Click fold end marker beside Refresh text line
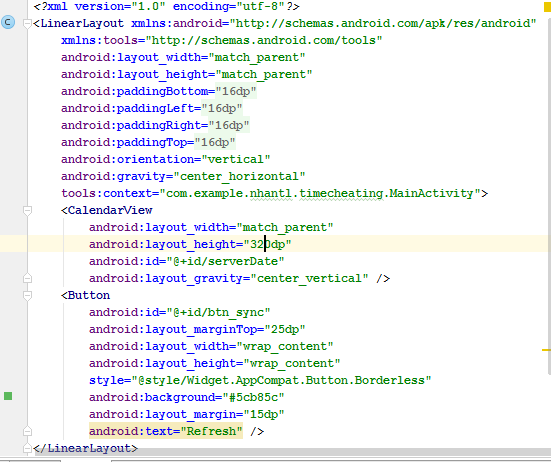The image size is (551, 462). pyautogui.click(x=27, y=431)
